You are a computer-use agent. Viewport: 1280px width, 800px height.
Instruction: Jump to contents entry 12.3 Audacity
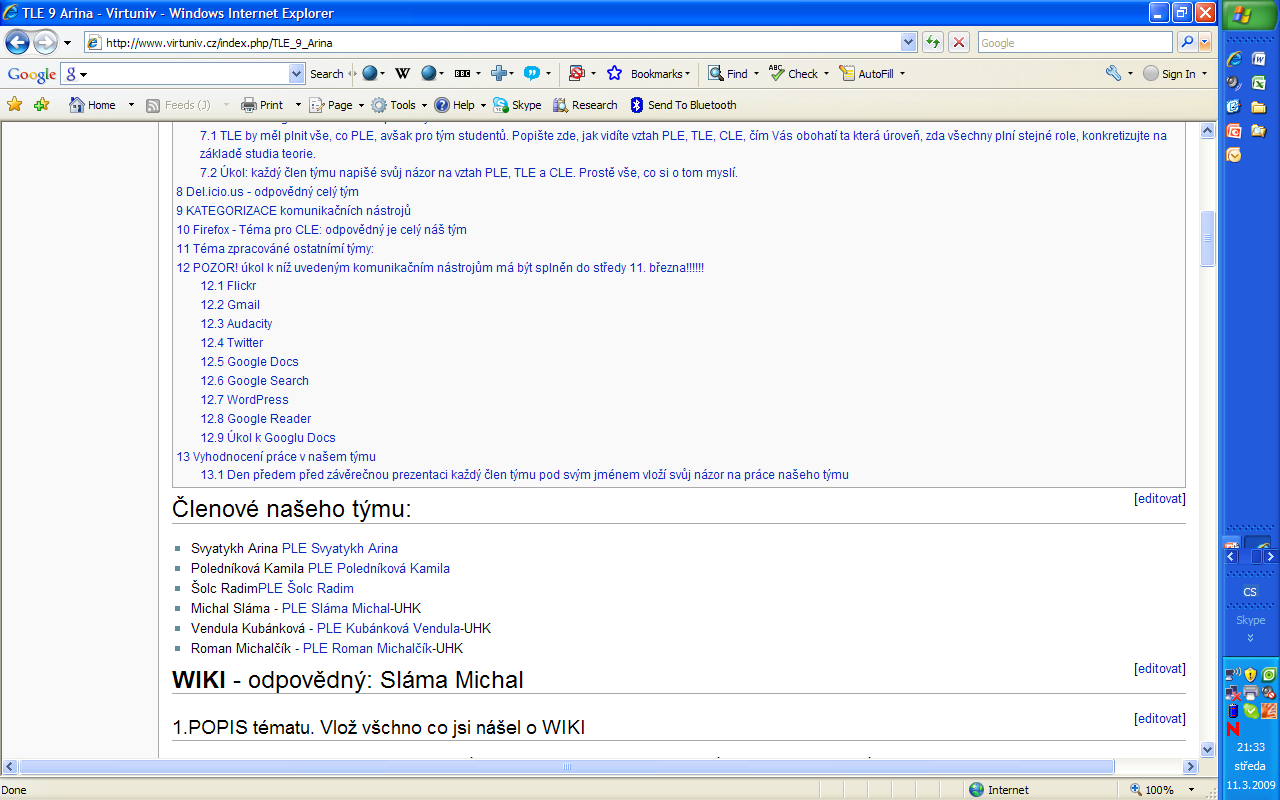pyautogui.click(x=236, y=324)
